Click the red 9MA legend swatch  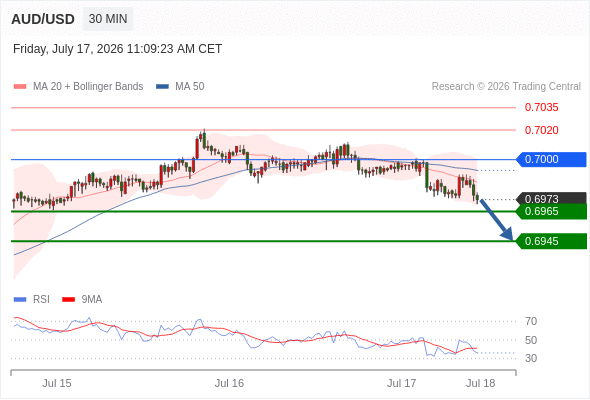coord(68,300)
